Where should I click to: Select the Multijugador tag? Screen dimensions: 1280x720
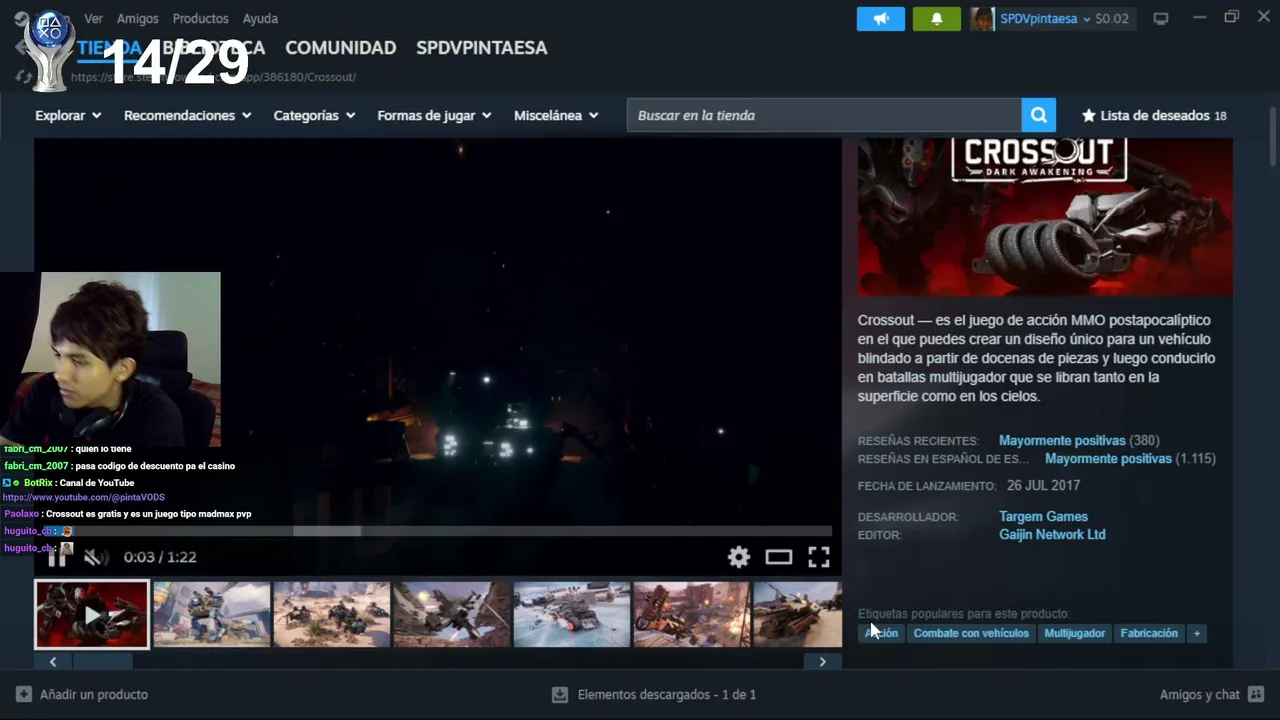point(1075,633)
